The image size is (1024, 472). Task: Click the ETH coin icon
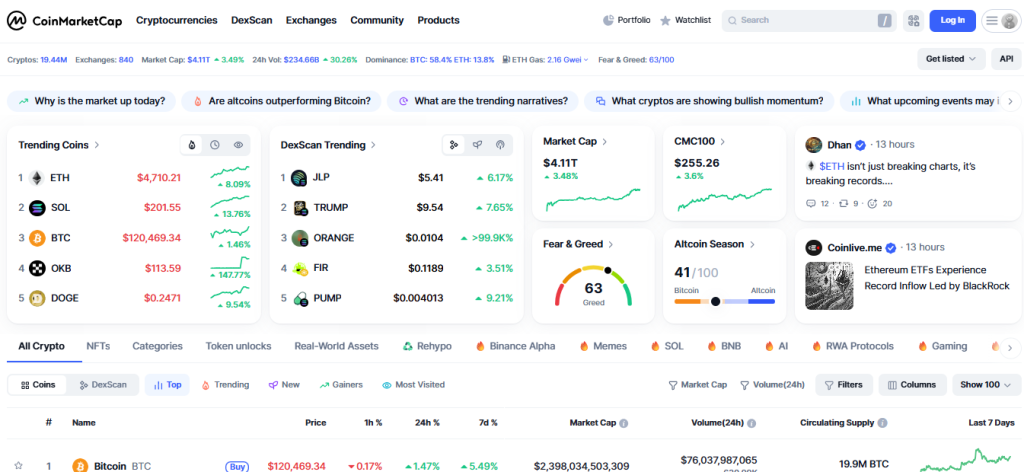[37, 178]
